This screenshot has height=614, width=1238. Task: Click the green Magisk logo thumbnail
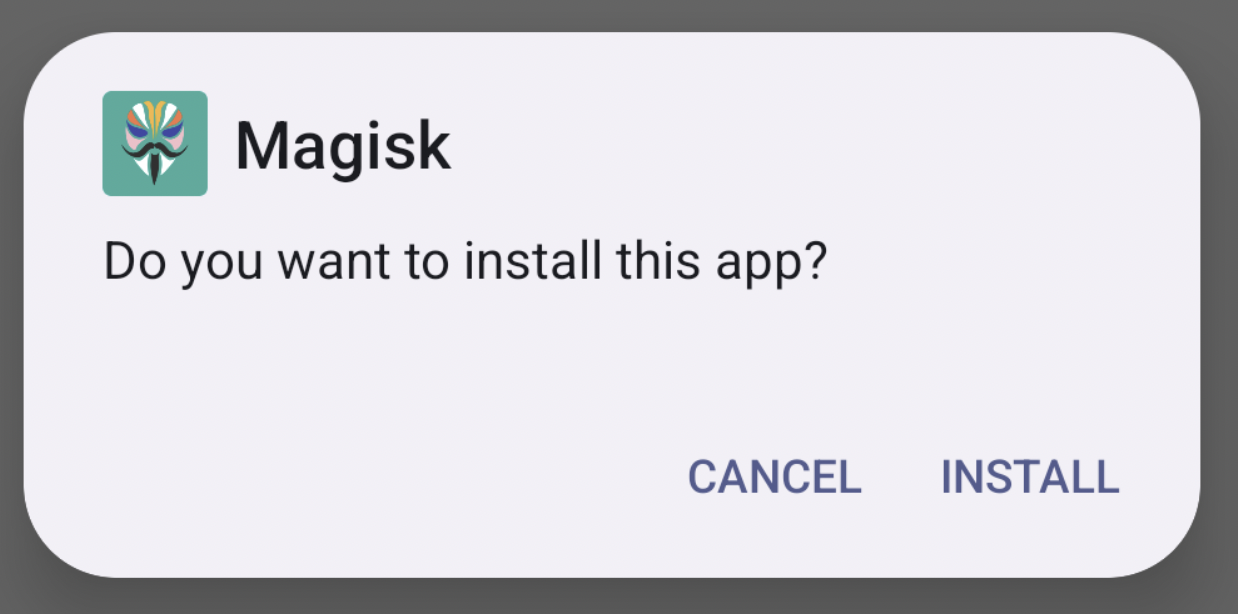155,143
